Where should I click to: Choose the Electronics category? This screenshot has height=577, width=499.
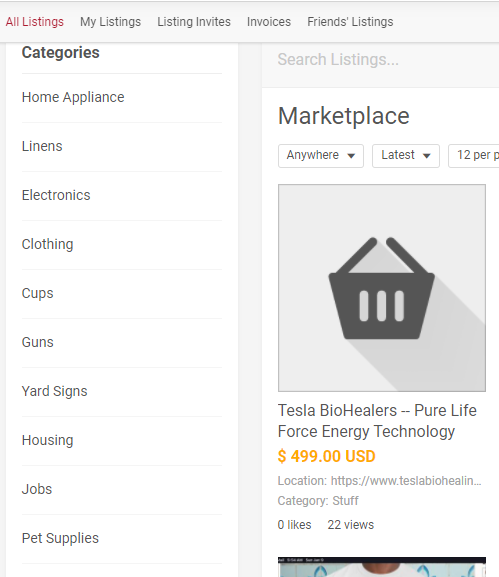(x=56, y=195)
